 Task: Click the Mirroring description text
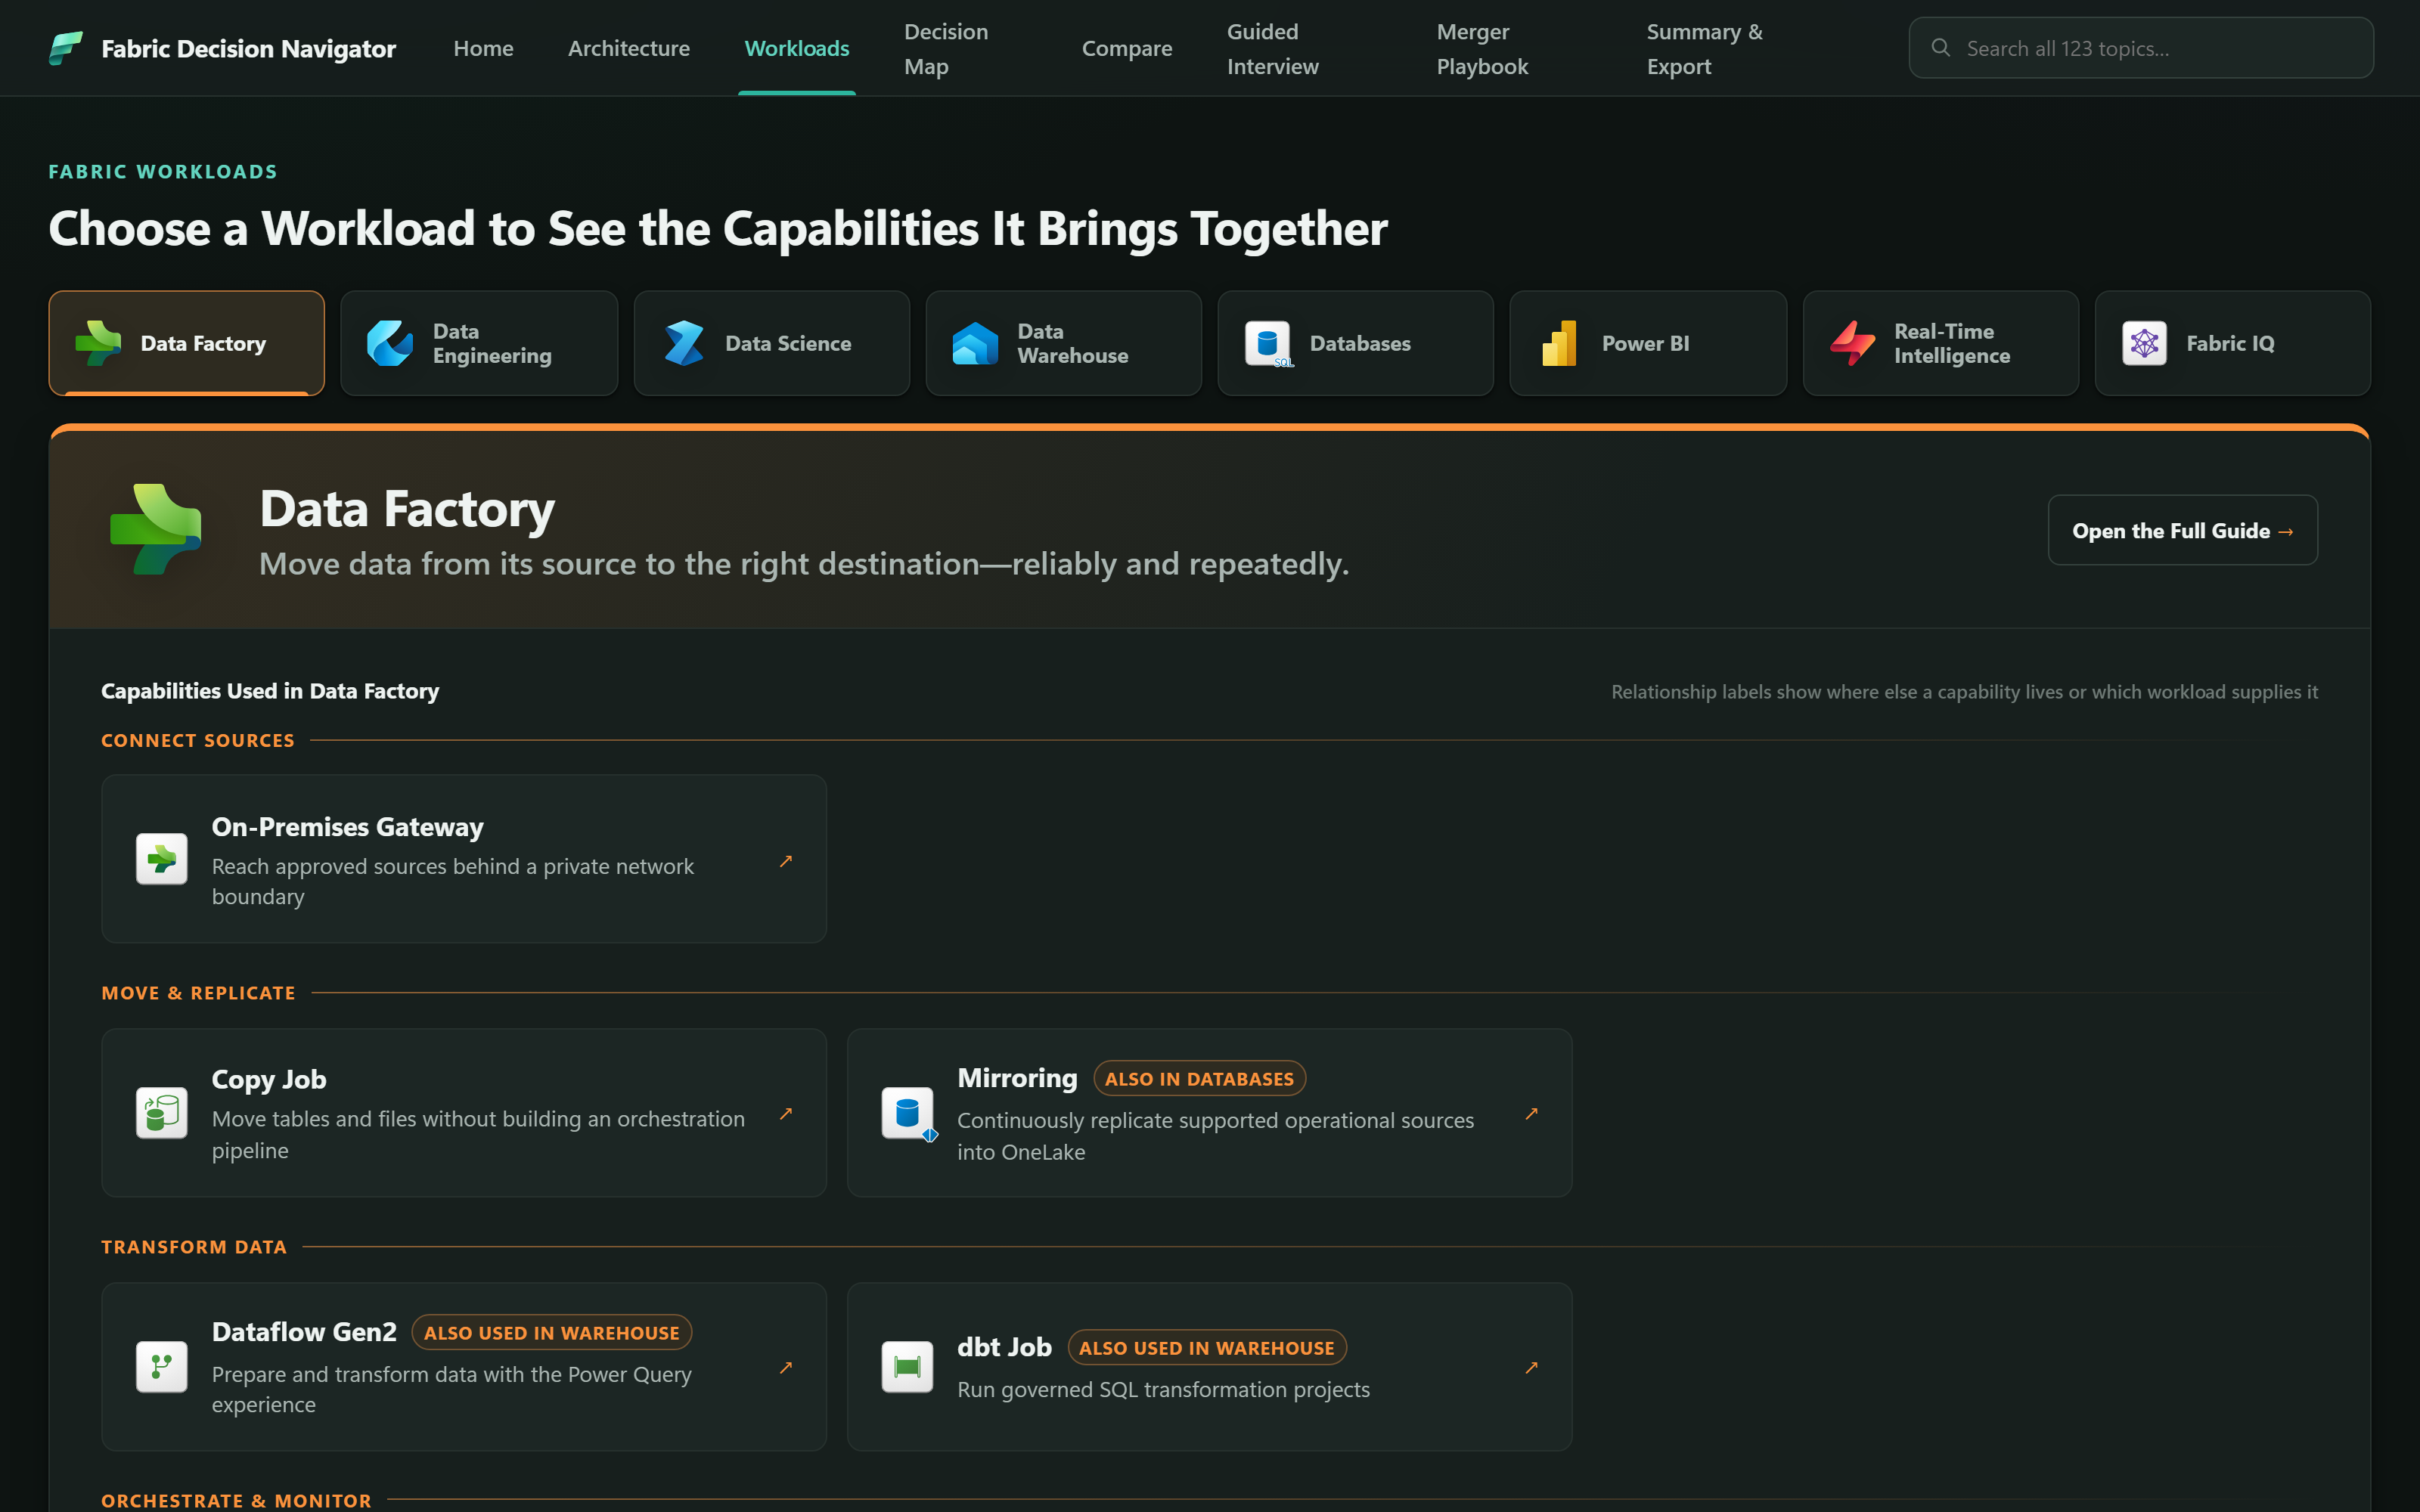[x=1215, y=1136]
